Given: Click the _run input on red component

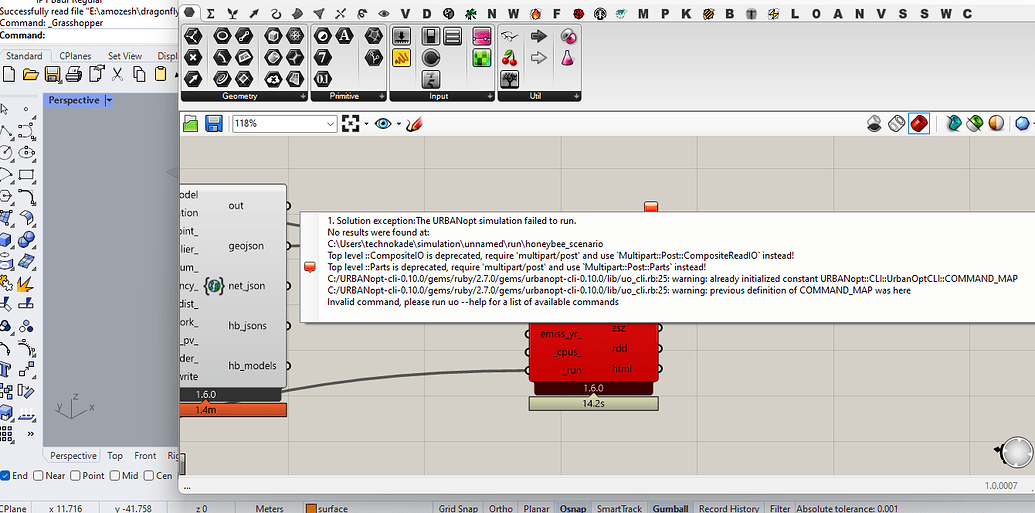Looking at the screenshot, I should pyautogui.click(x=571, y=371).
